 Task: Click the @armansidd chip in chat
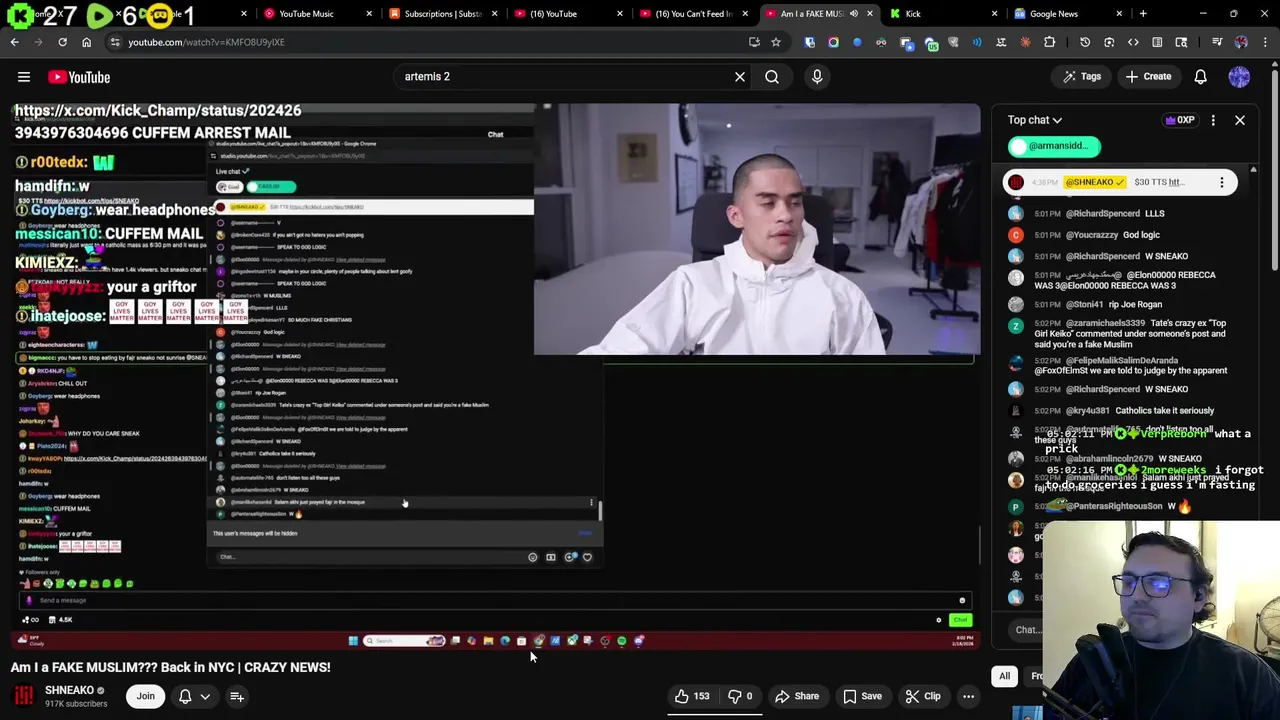point(1054,146)
